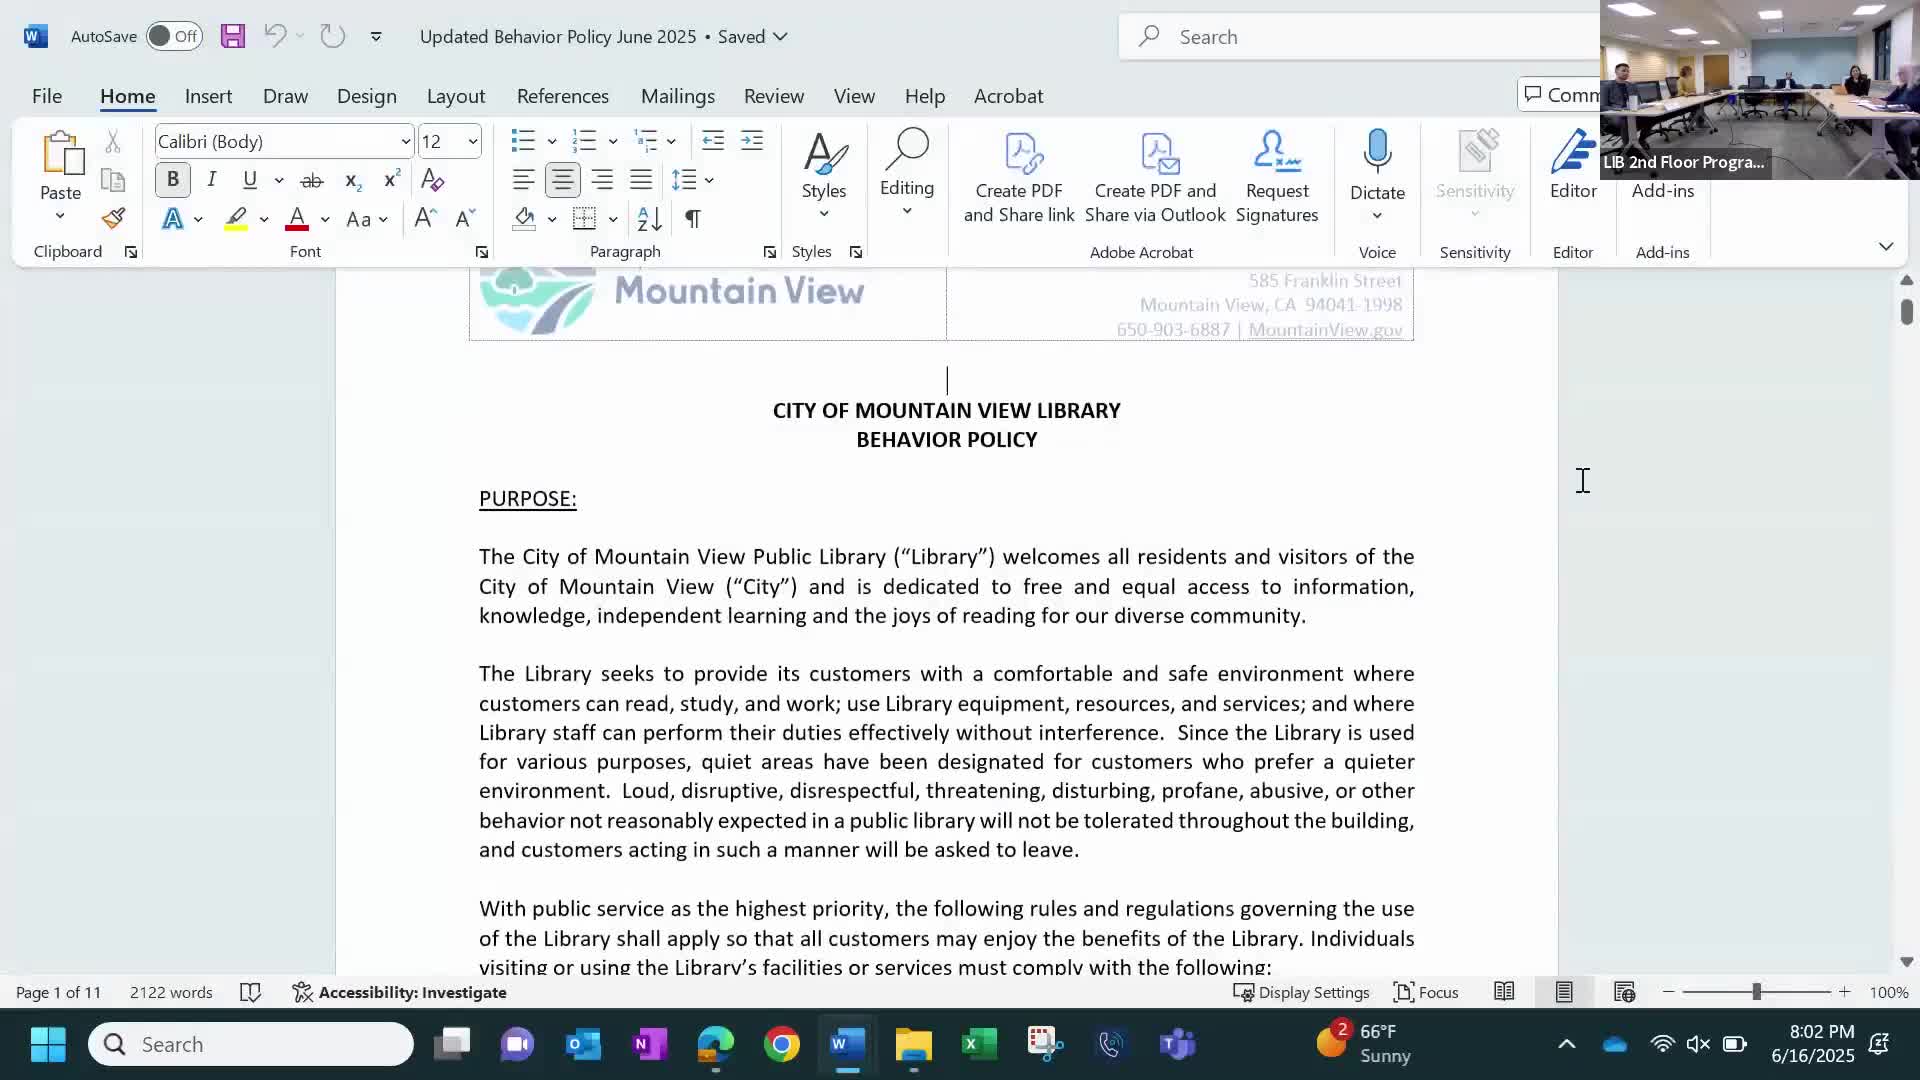Switch to the Layout tab
This screenshot has width=1920, height=1080.
pos(455,96)
